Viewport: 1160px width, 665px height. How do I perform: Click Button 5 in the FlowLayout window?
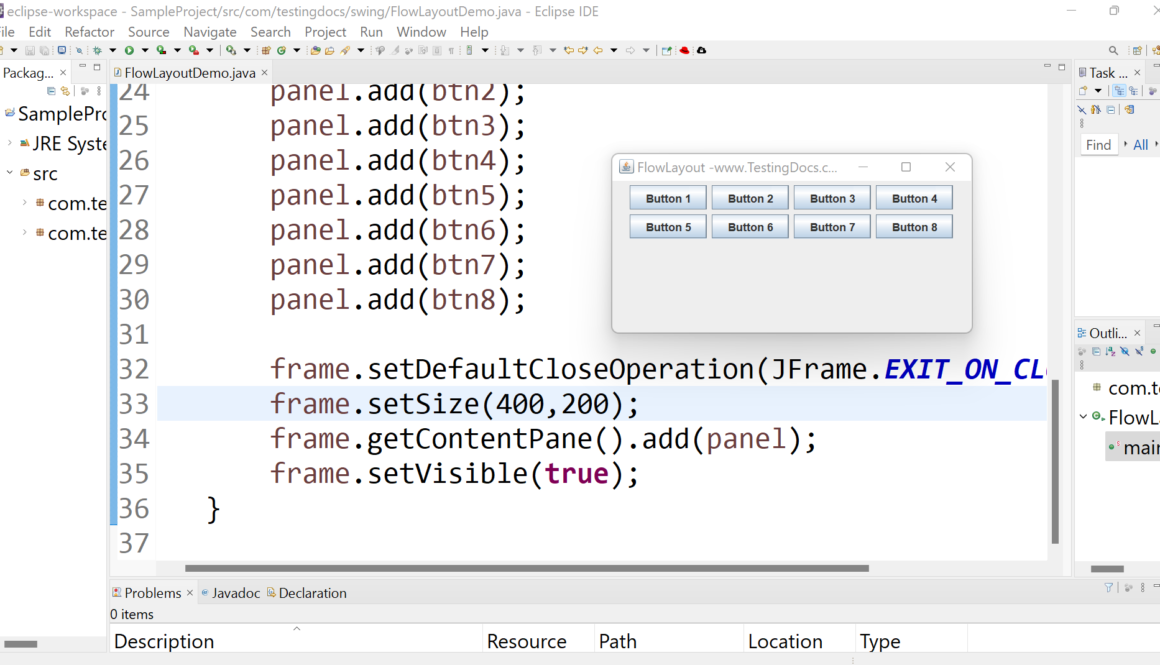667,226
